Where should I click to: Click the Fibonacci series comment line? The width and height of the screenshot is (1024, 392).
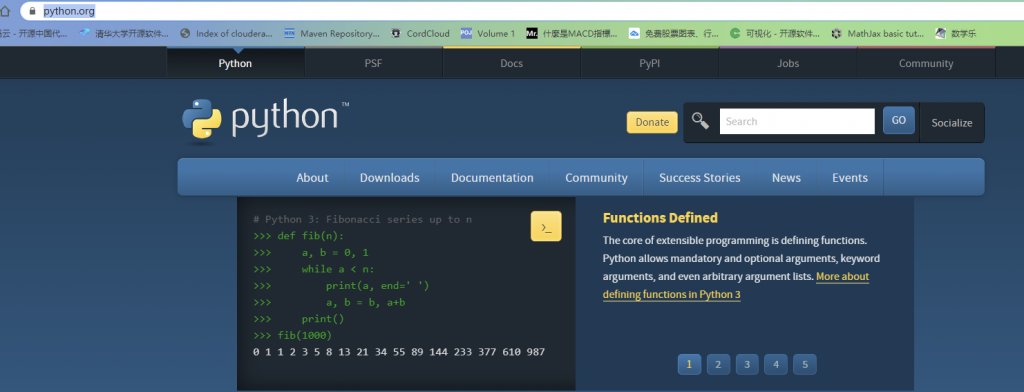[362, 220]
